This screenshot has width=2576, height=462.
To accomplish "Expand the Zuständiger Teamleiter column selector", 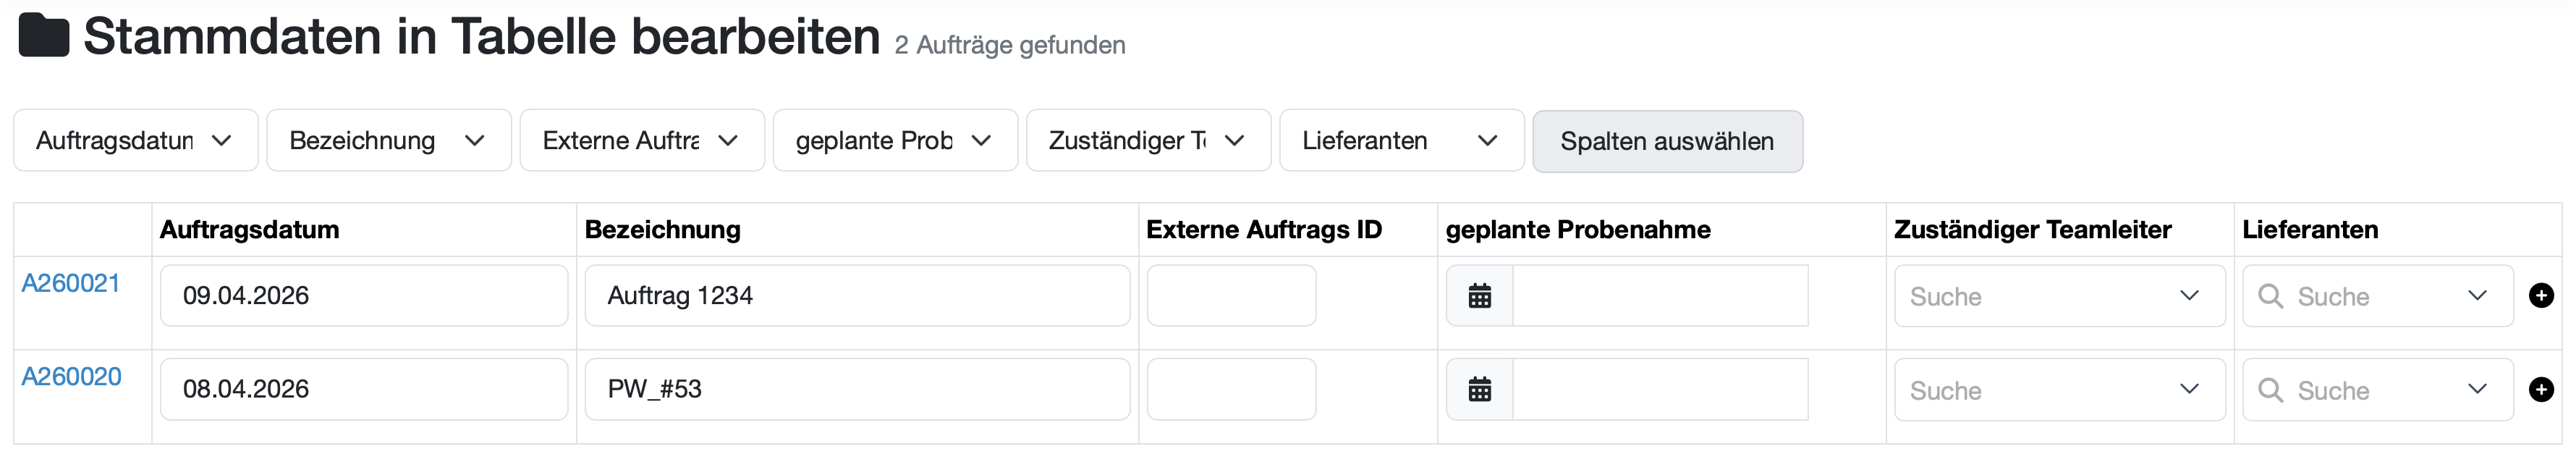I will coord(1148,140).
